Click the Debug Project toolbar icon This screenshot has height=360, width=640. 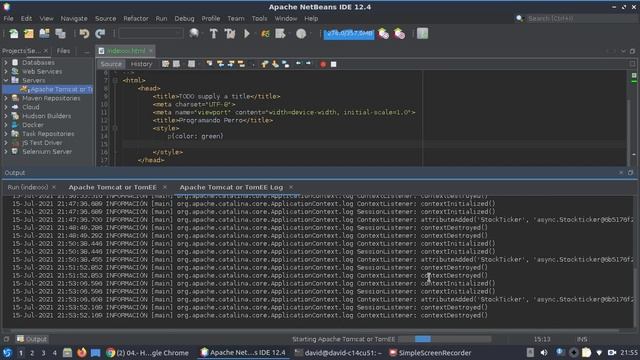tap(265, 34)
